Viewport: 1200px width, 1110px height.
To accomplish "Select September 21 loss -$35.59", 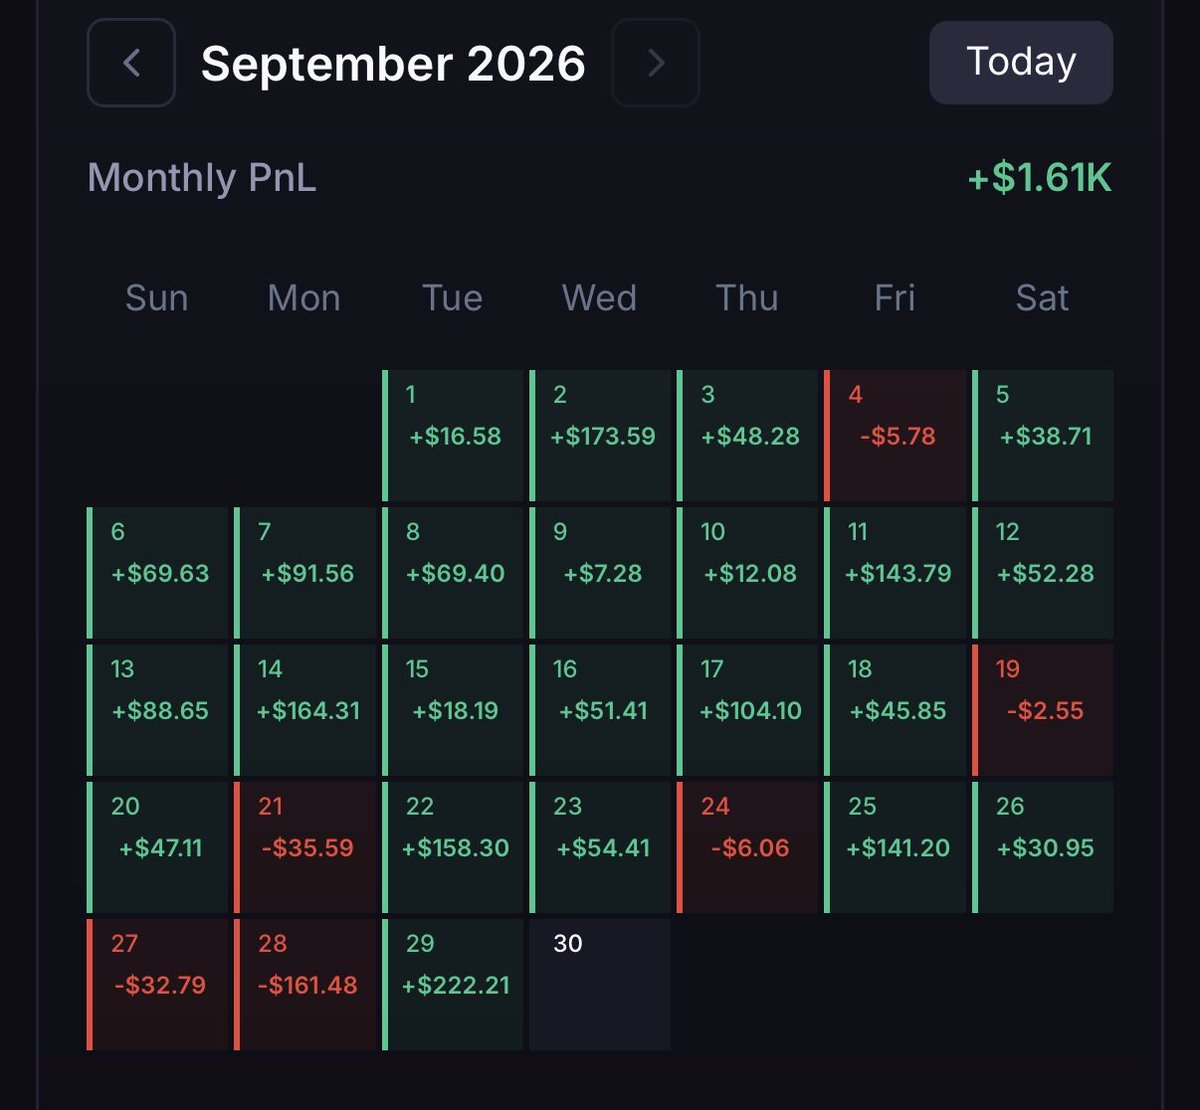I will click(306, 847).
